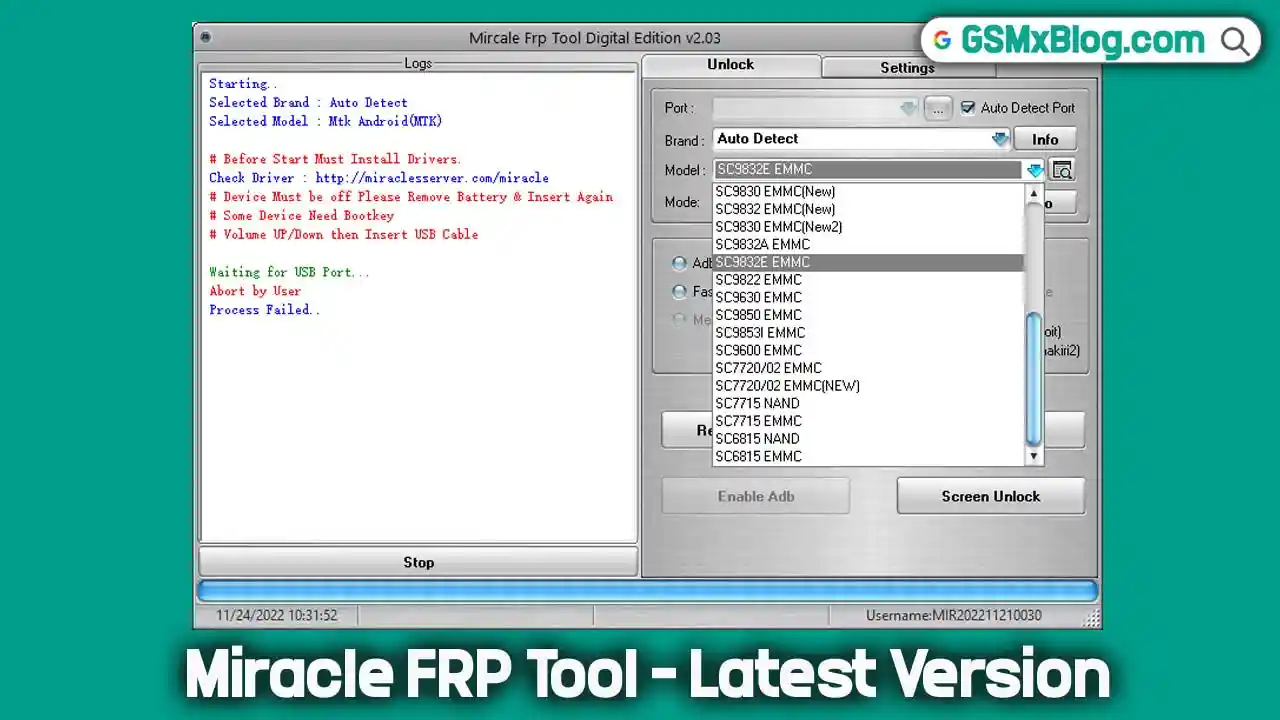The width and height of the screenshot is (1280, 720).
Task: Select the Adb radio button
Action: point(680,263)
